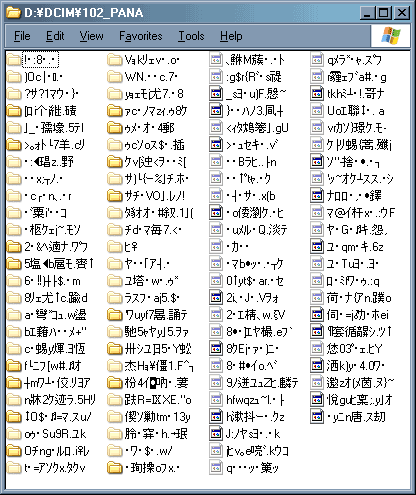Select the folder name starting "c·蜴"

[x=55, y=349]
